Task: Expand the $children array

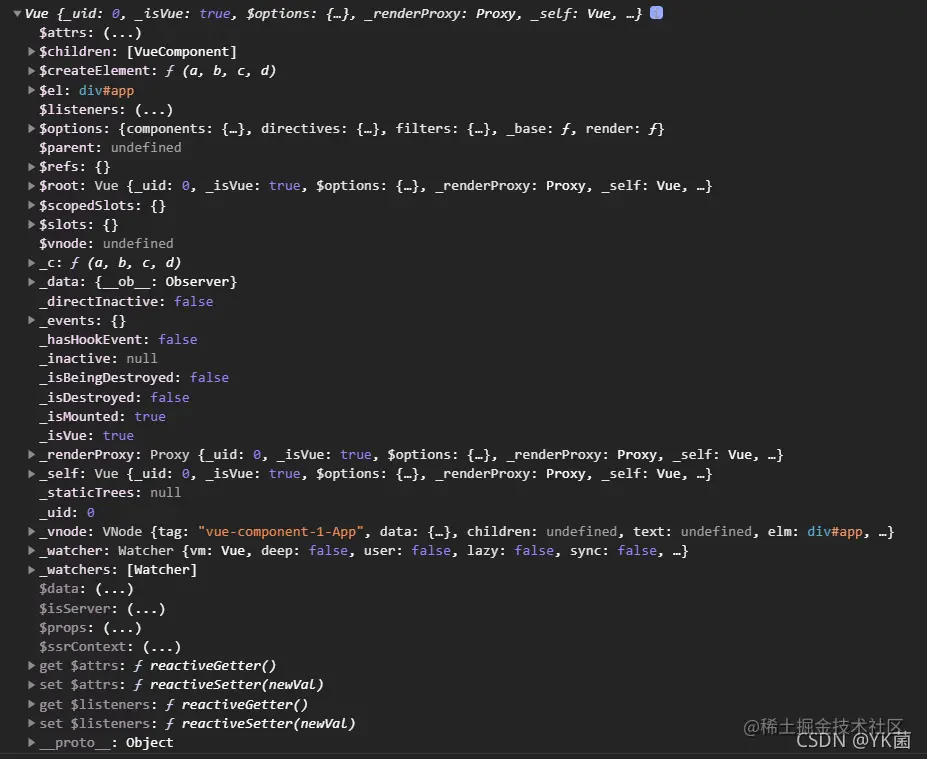Action: click(31, 51)
